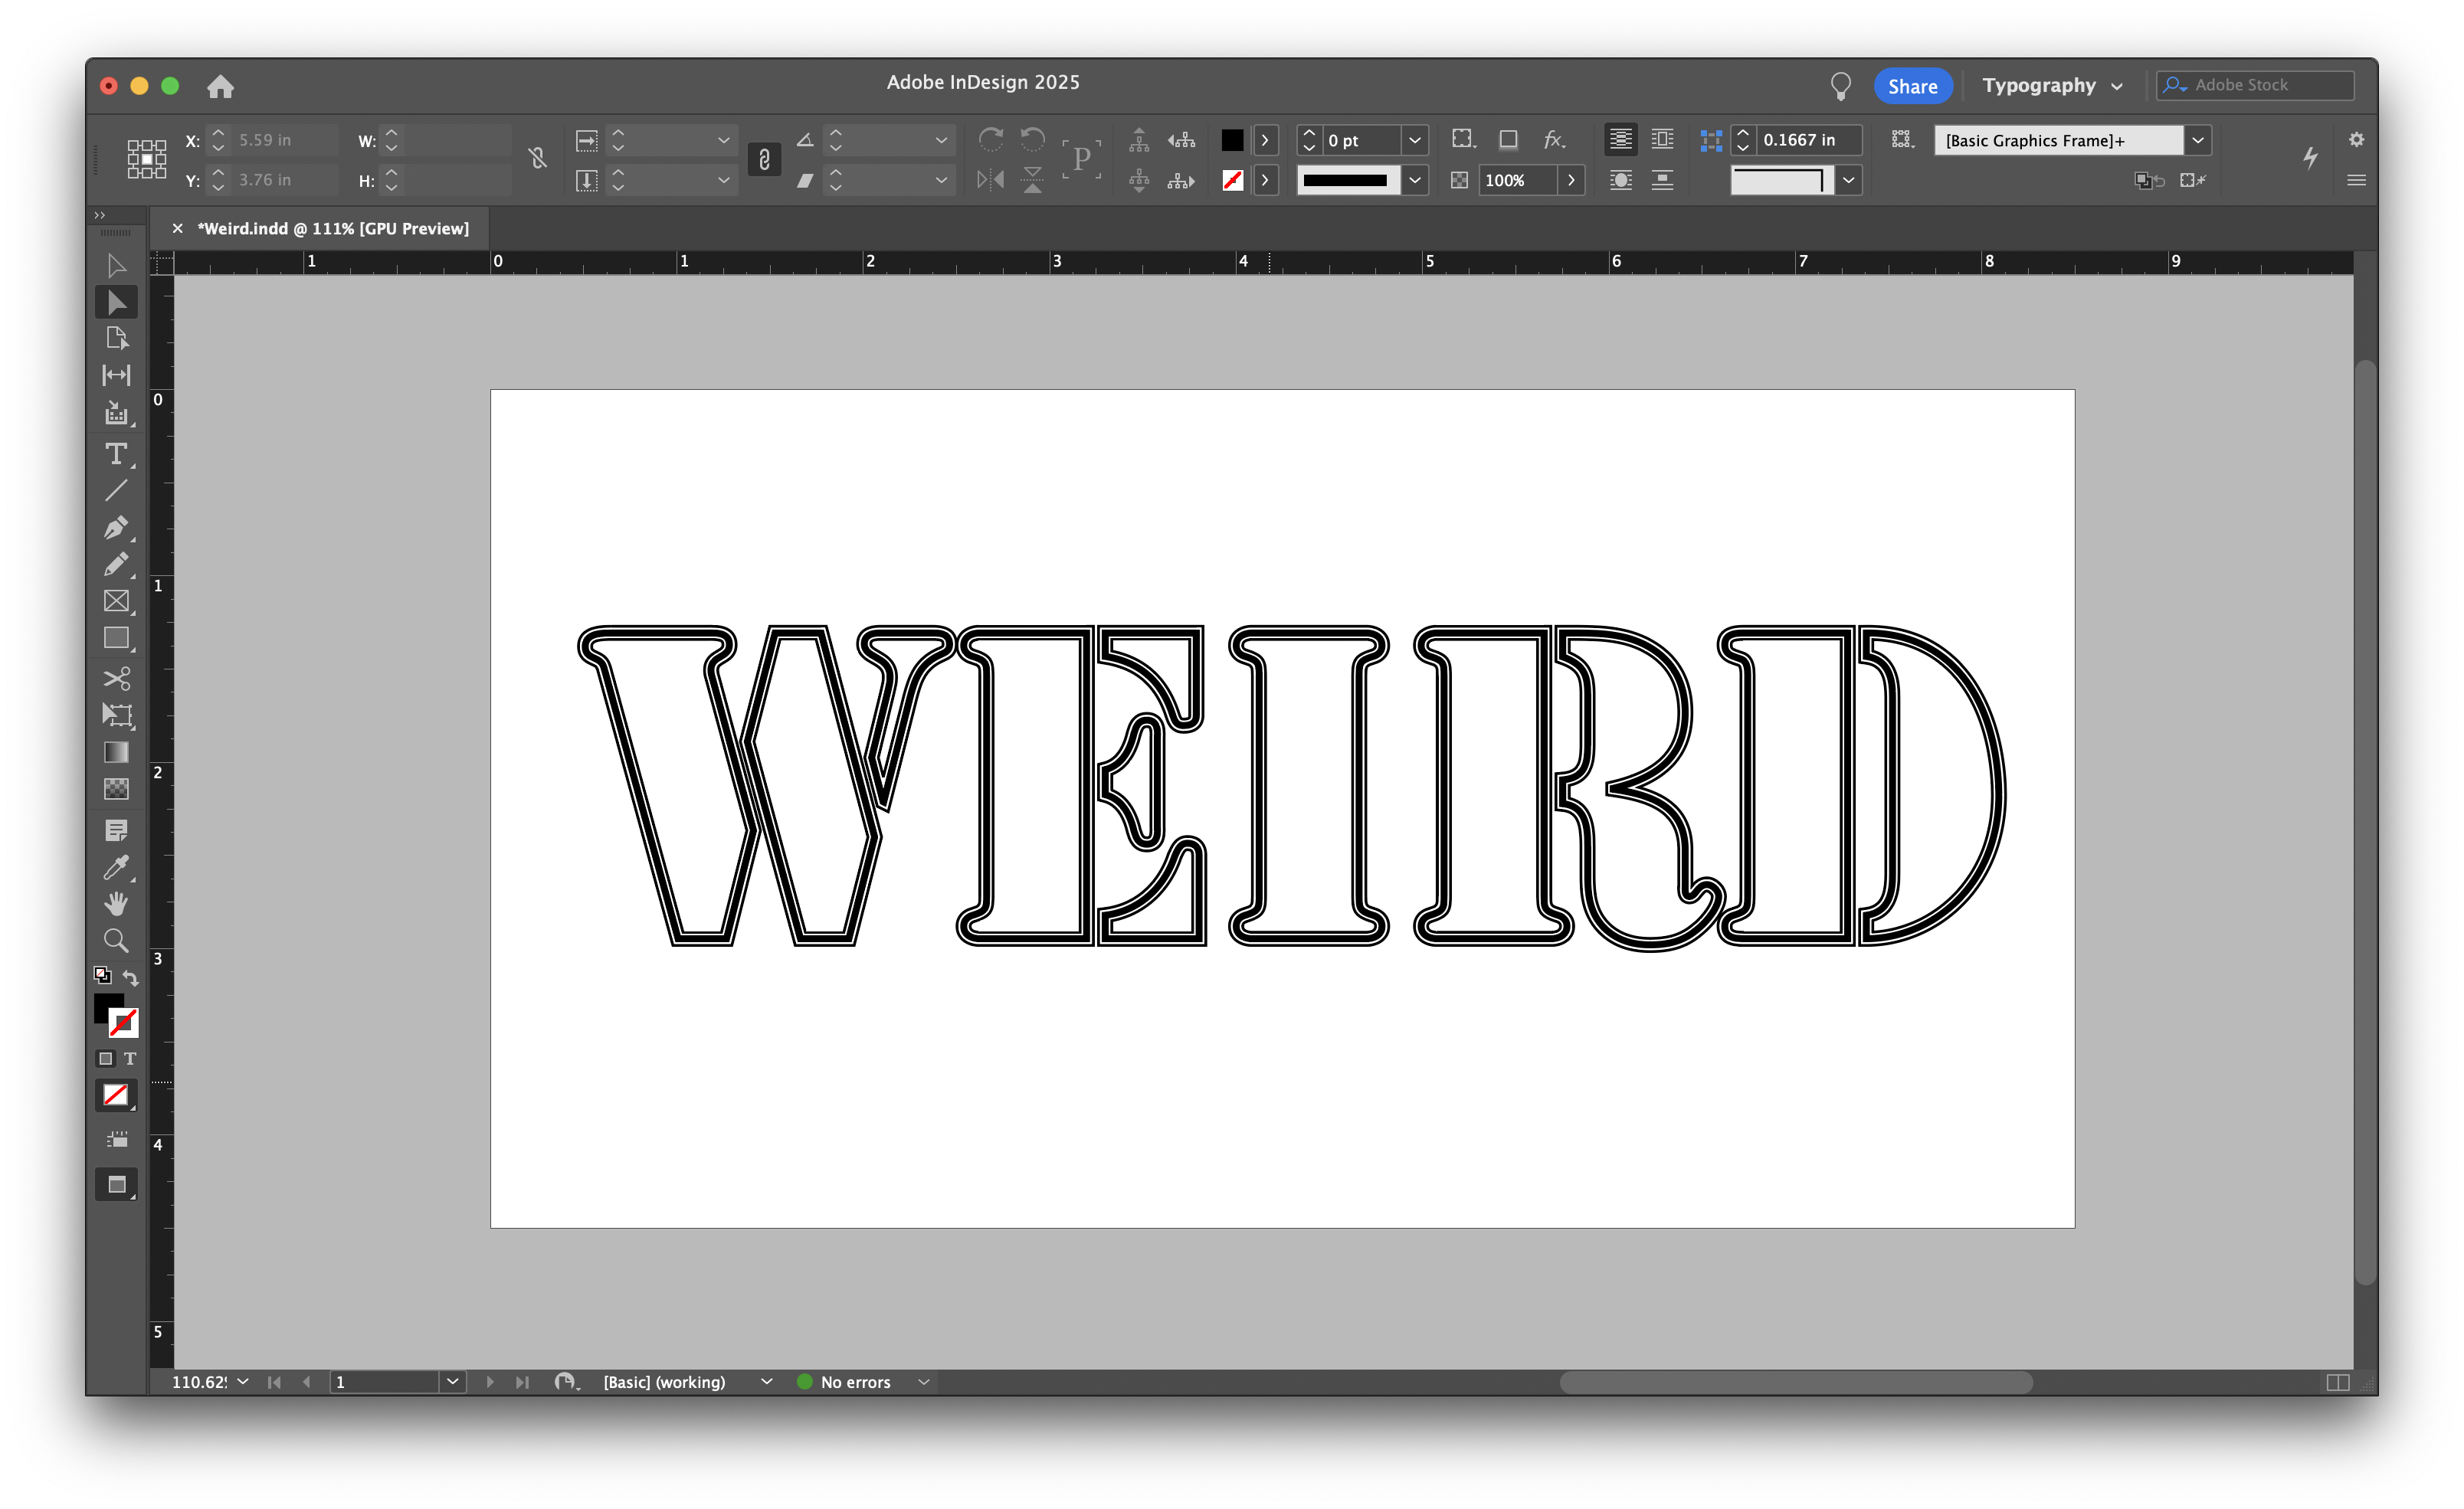The height and width of the screenshot is (1509, 2464).
Task: Select the Type tool
Action: tap(116, 454)
